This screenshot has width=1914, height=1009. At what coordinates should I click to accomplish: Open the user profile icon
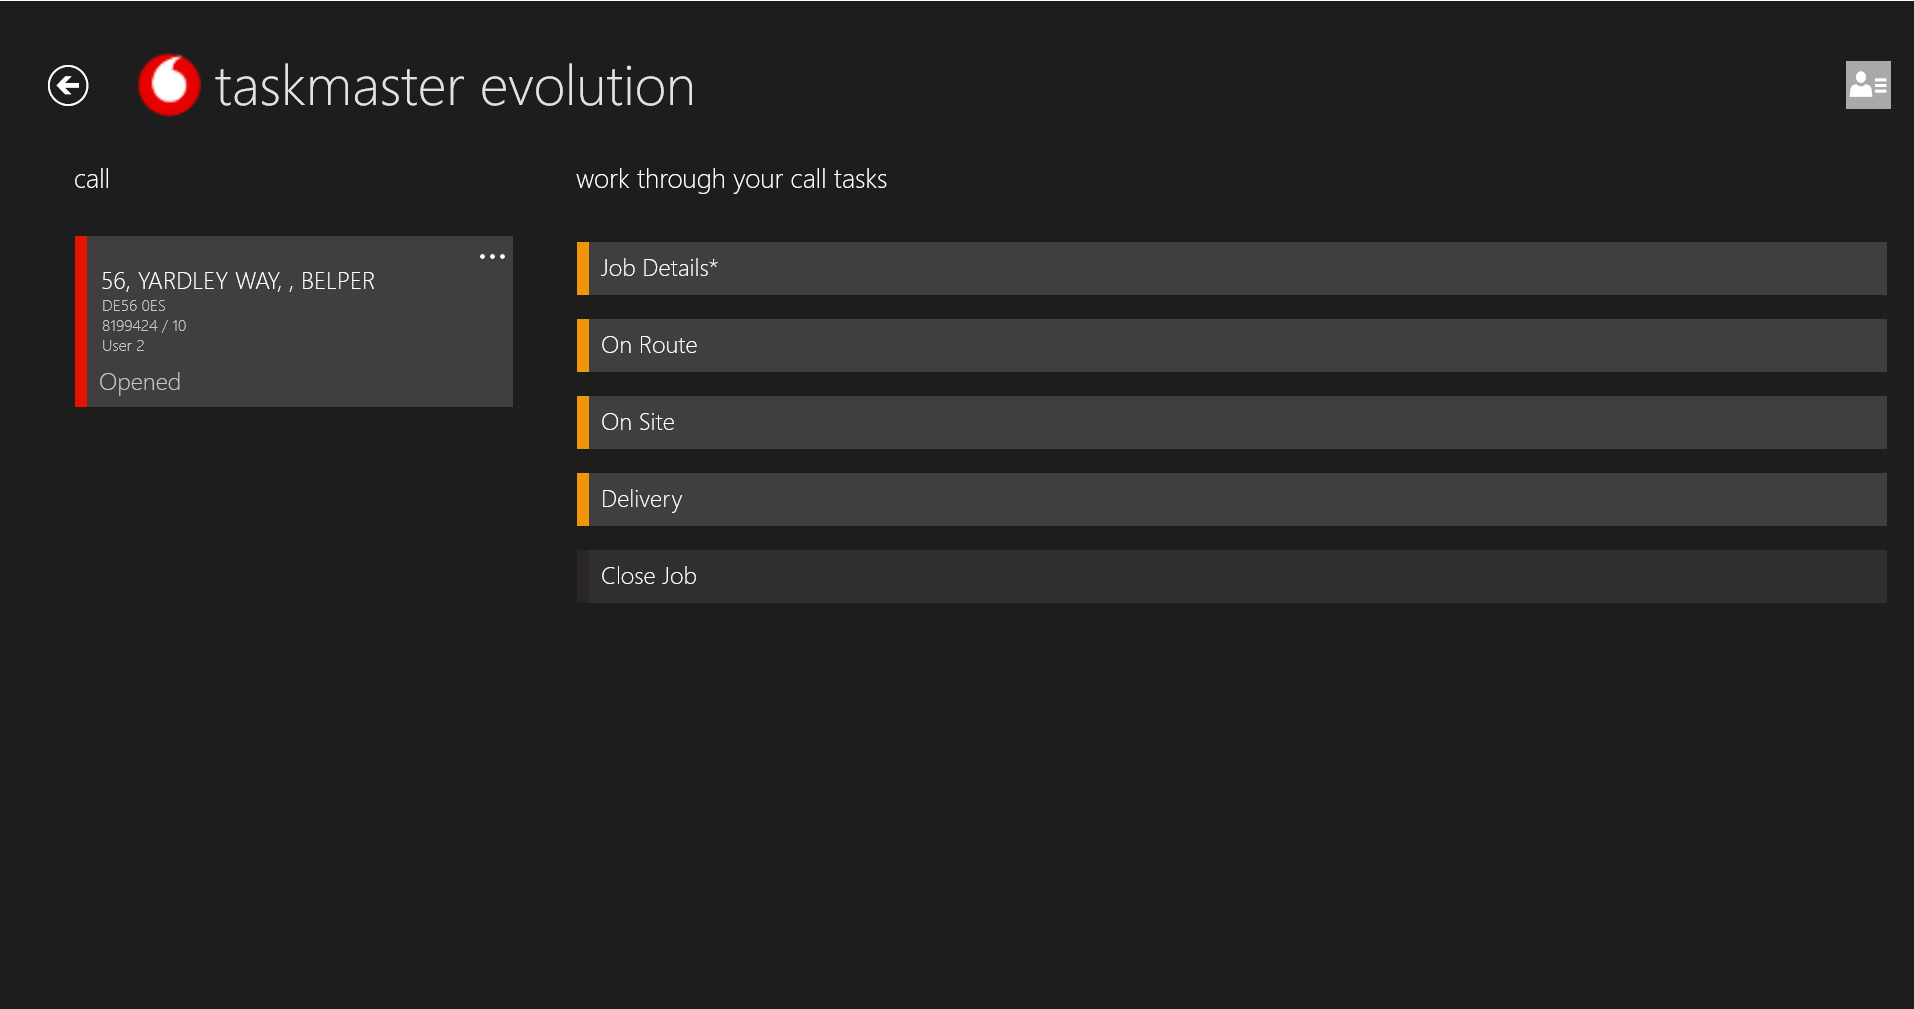pyautogui.click(x=1867, y=85)
